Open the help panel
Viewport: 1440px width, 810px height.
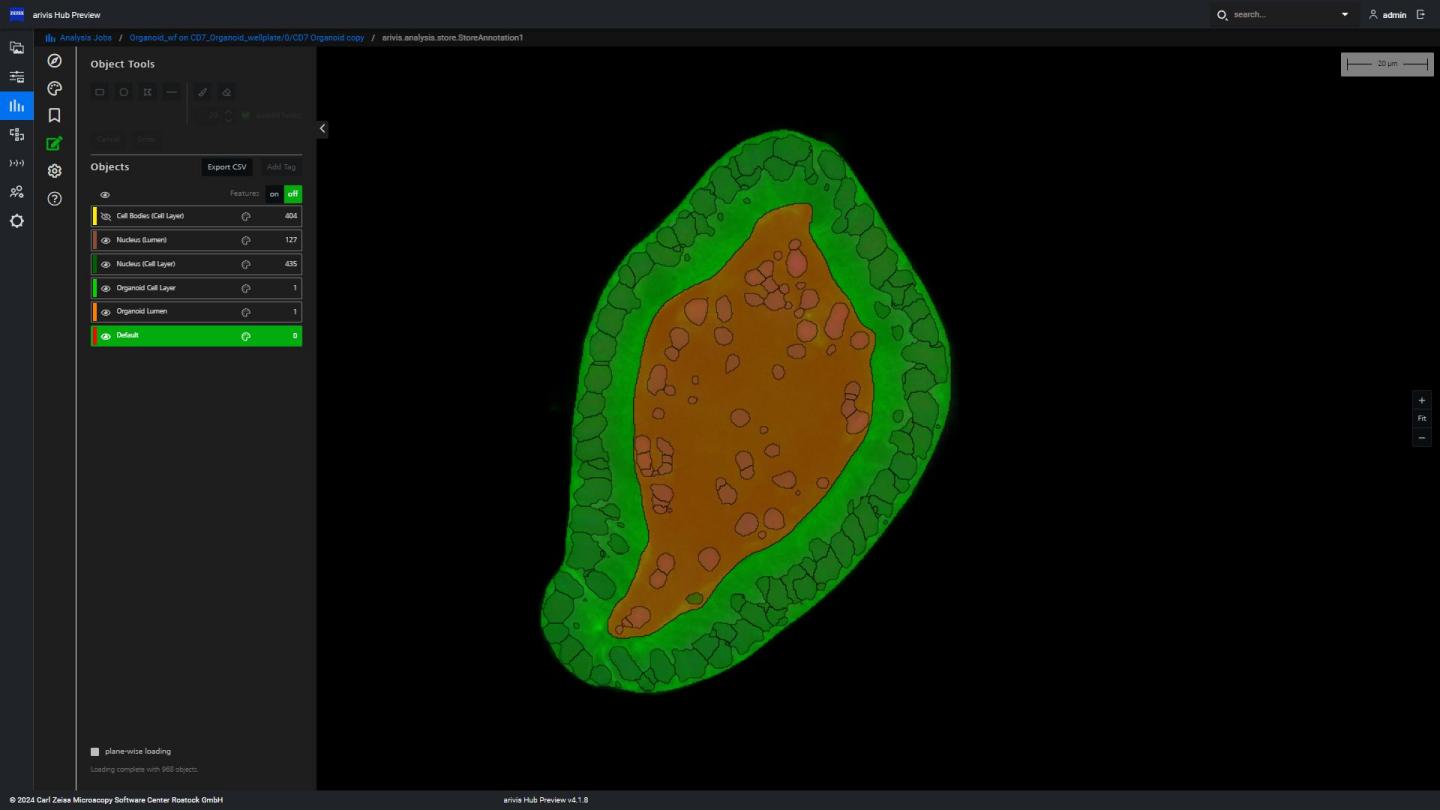tap(54, 198)
